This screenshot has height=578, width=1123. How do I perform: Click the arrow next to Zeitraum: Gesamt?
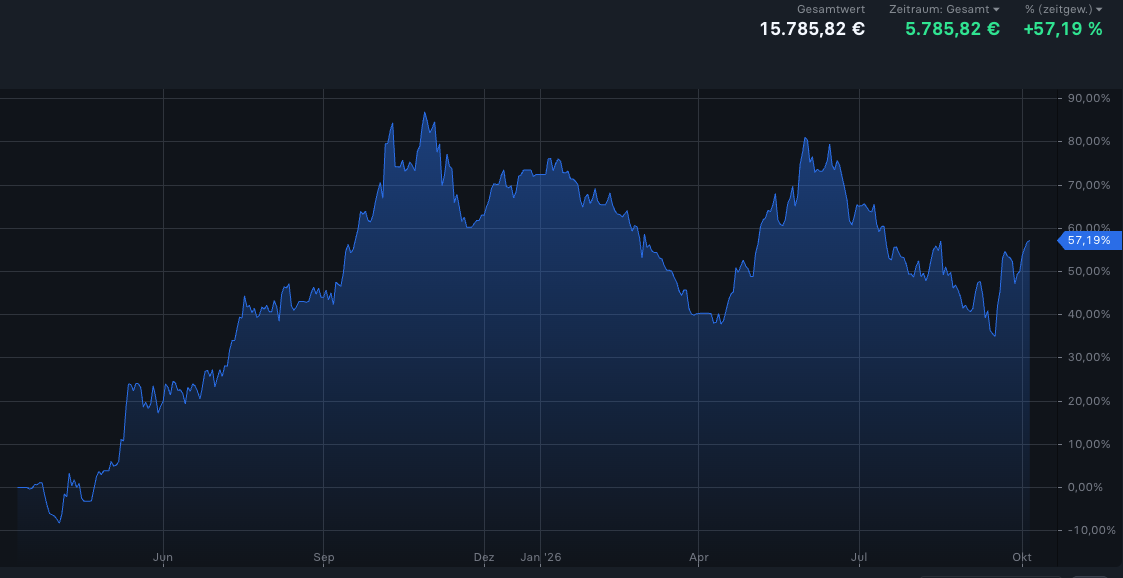(x=996, y=10)
